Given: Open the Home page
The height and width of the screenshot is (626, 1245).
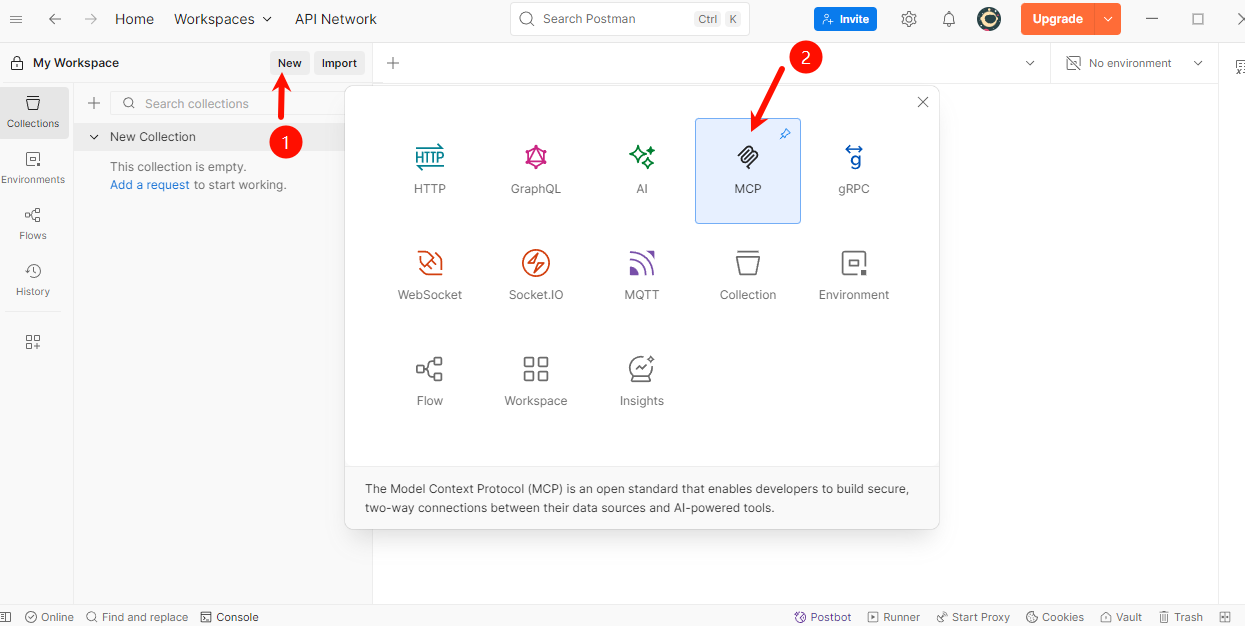Looking at the screenshot, I should tap(135, 19).
